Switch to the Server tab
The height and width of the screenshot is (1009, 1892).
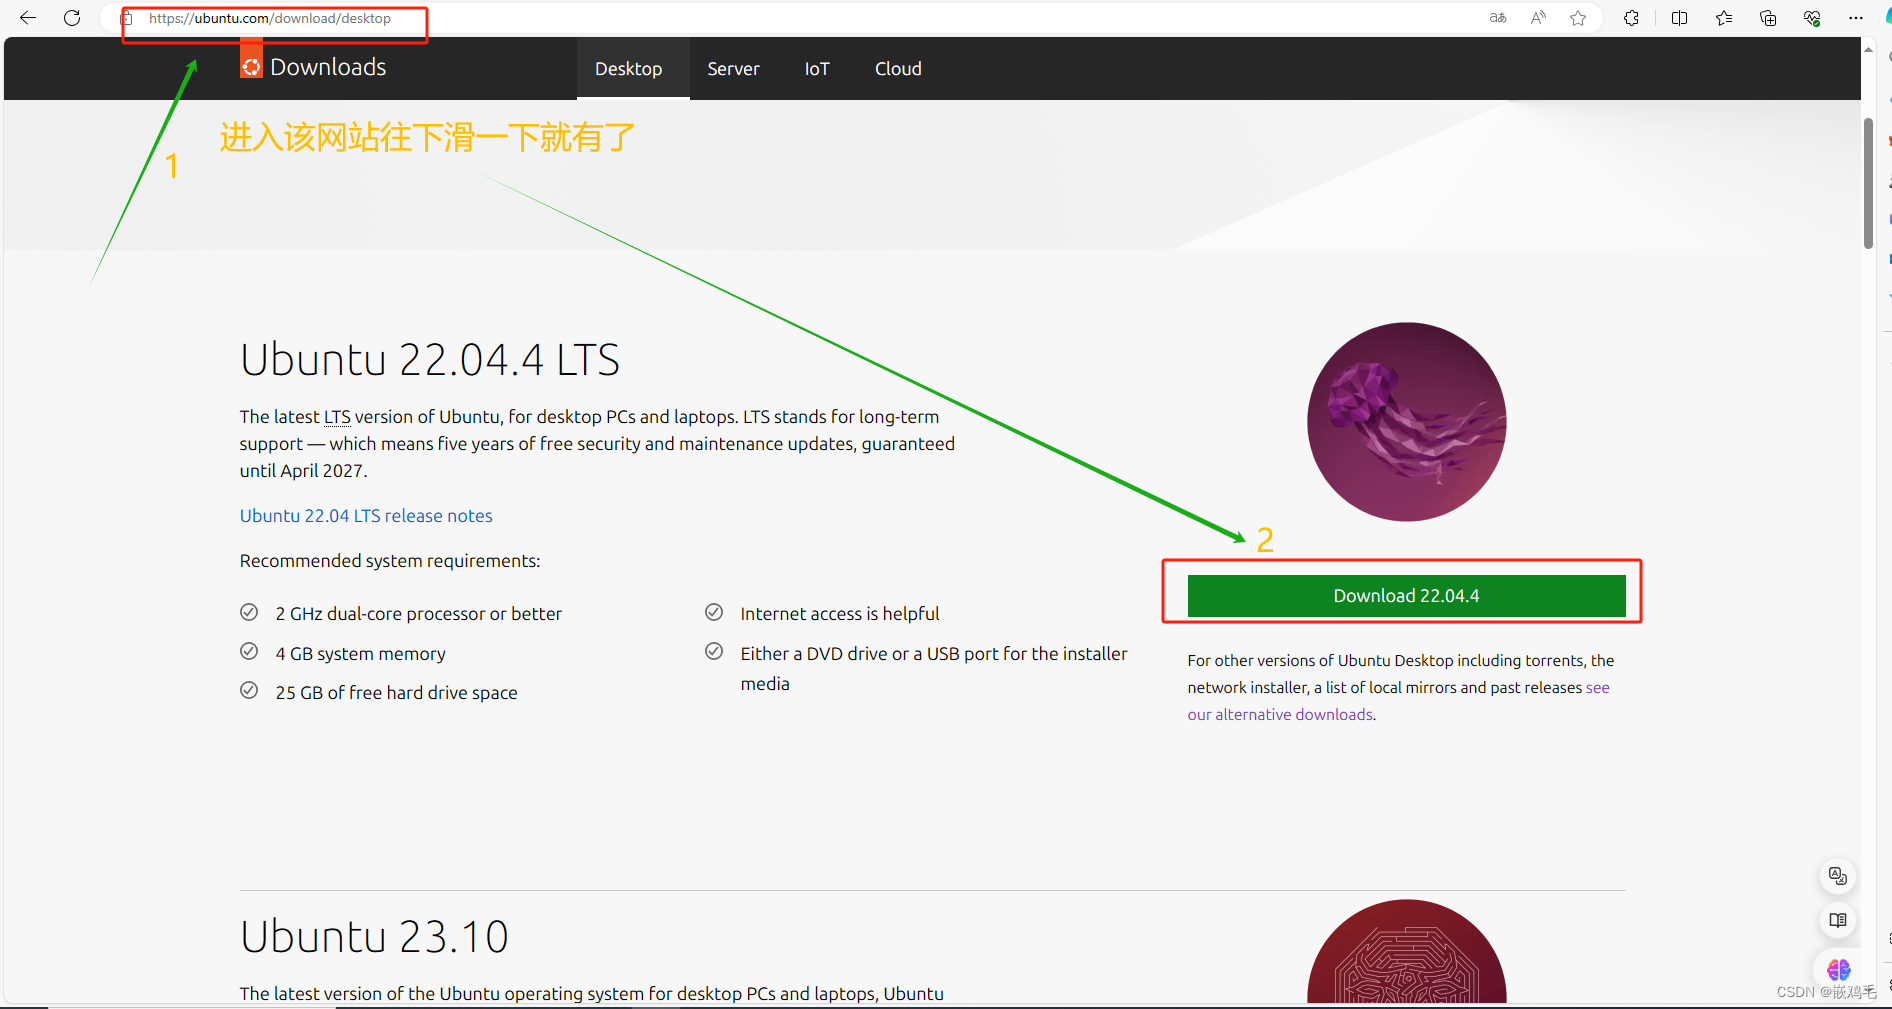point(734,69)
